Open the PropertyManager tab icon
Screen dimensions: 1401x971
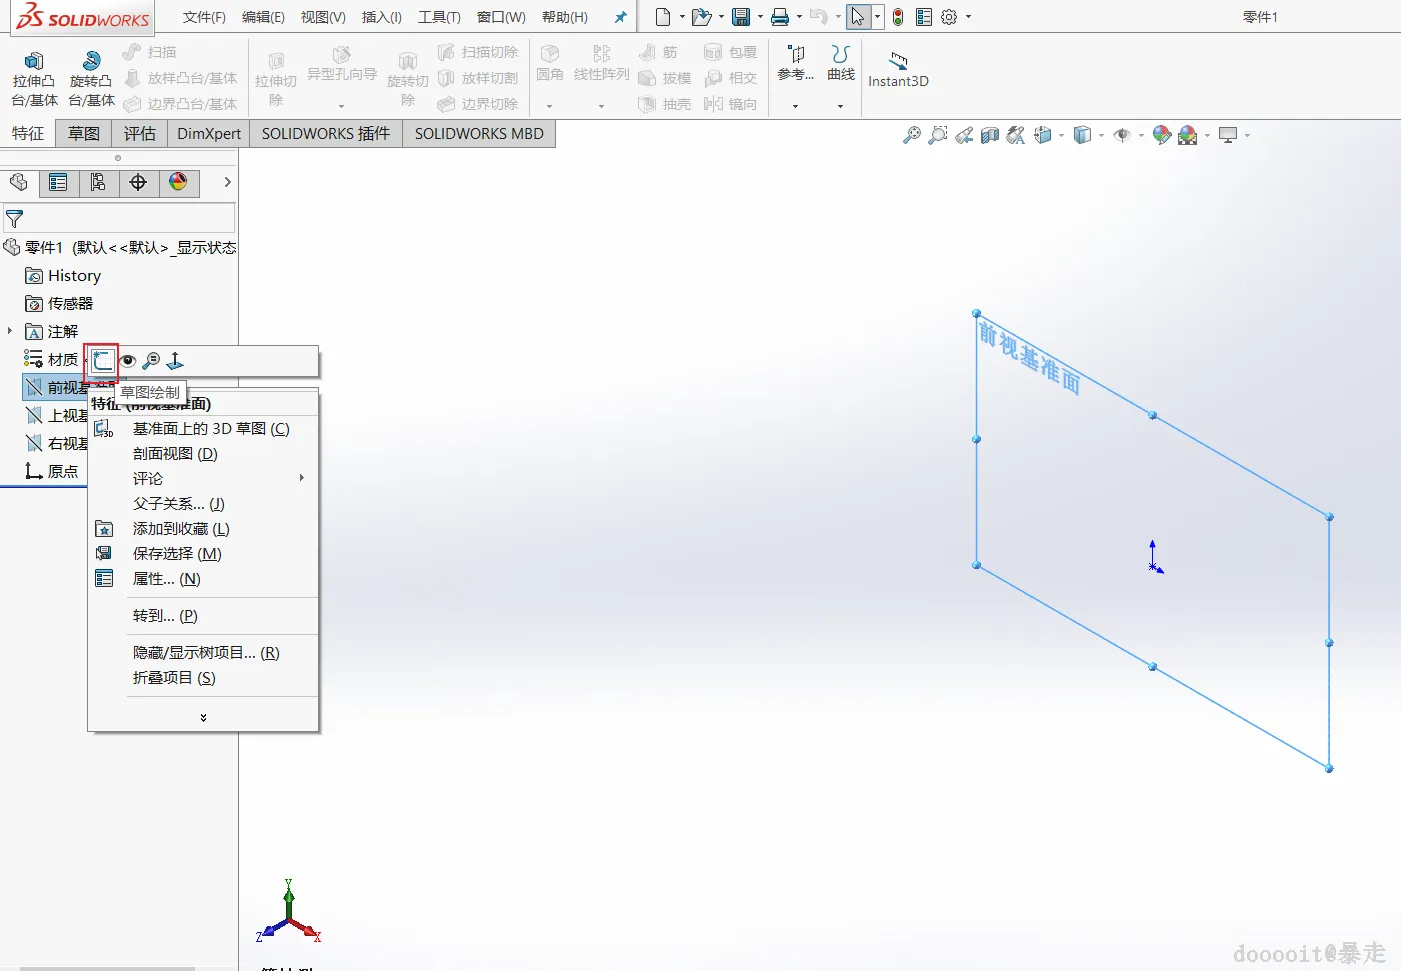pyautogui.click(x=58, y=182)
